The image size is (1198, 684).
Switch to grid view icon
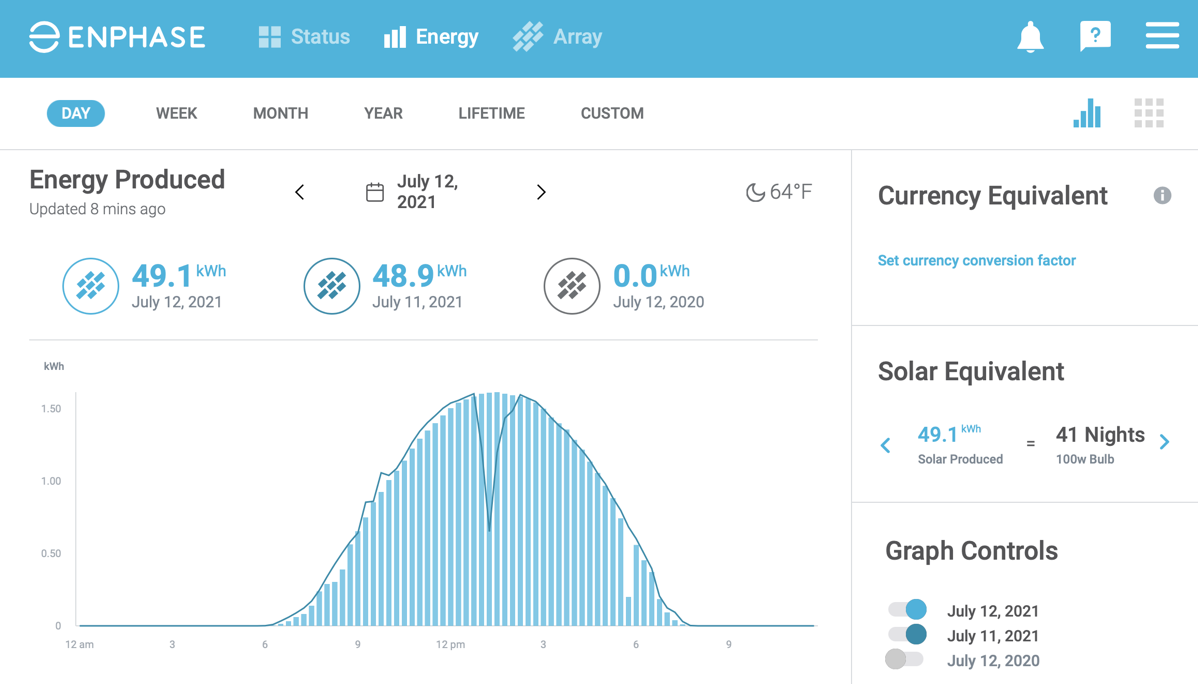pos(1148,114)
